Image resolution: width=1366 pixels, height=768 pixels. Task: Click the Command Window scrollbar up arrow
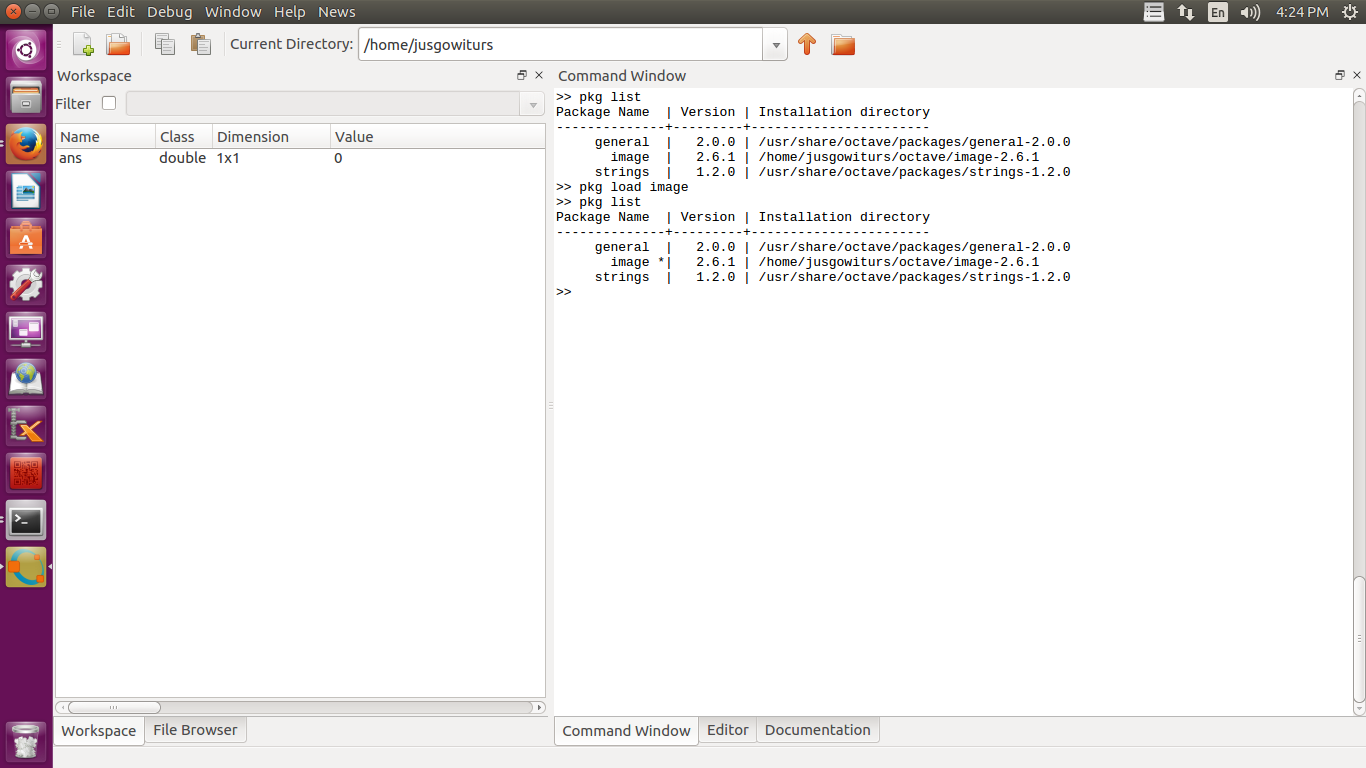tap(1359, 95)
